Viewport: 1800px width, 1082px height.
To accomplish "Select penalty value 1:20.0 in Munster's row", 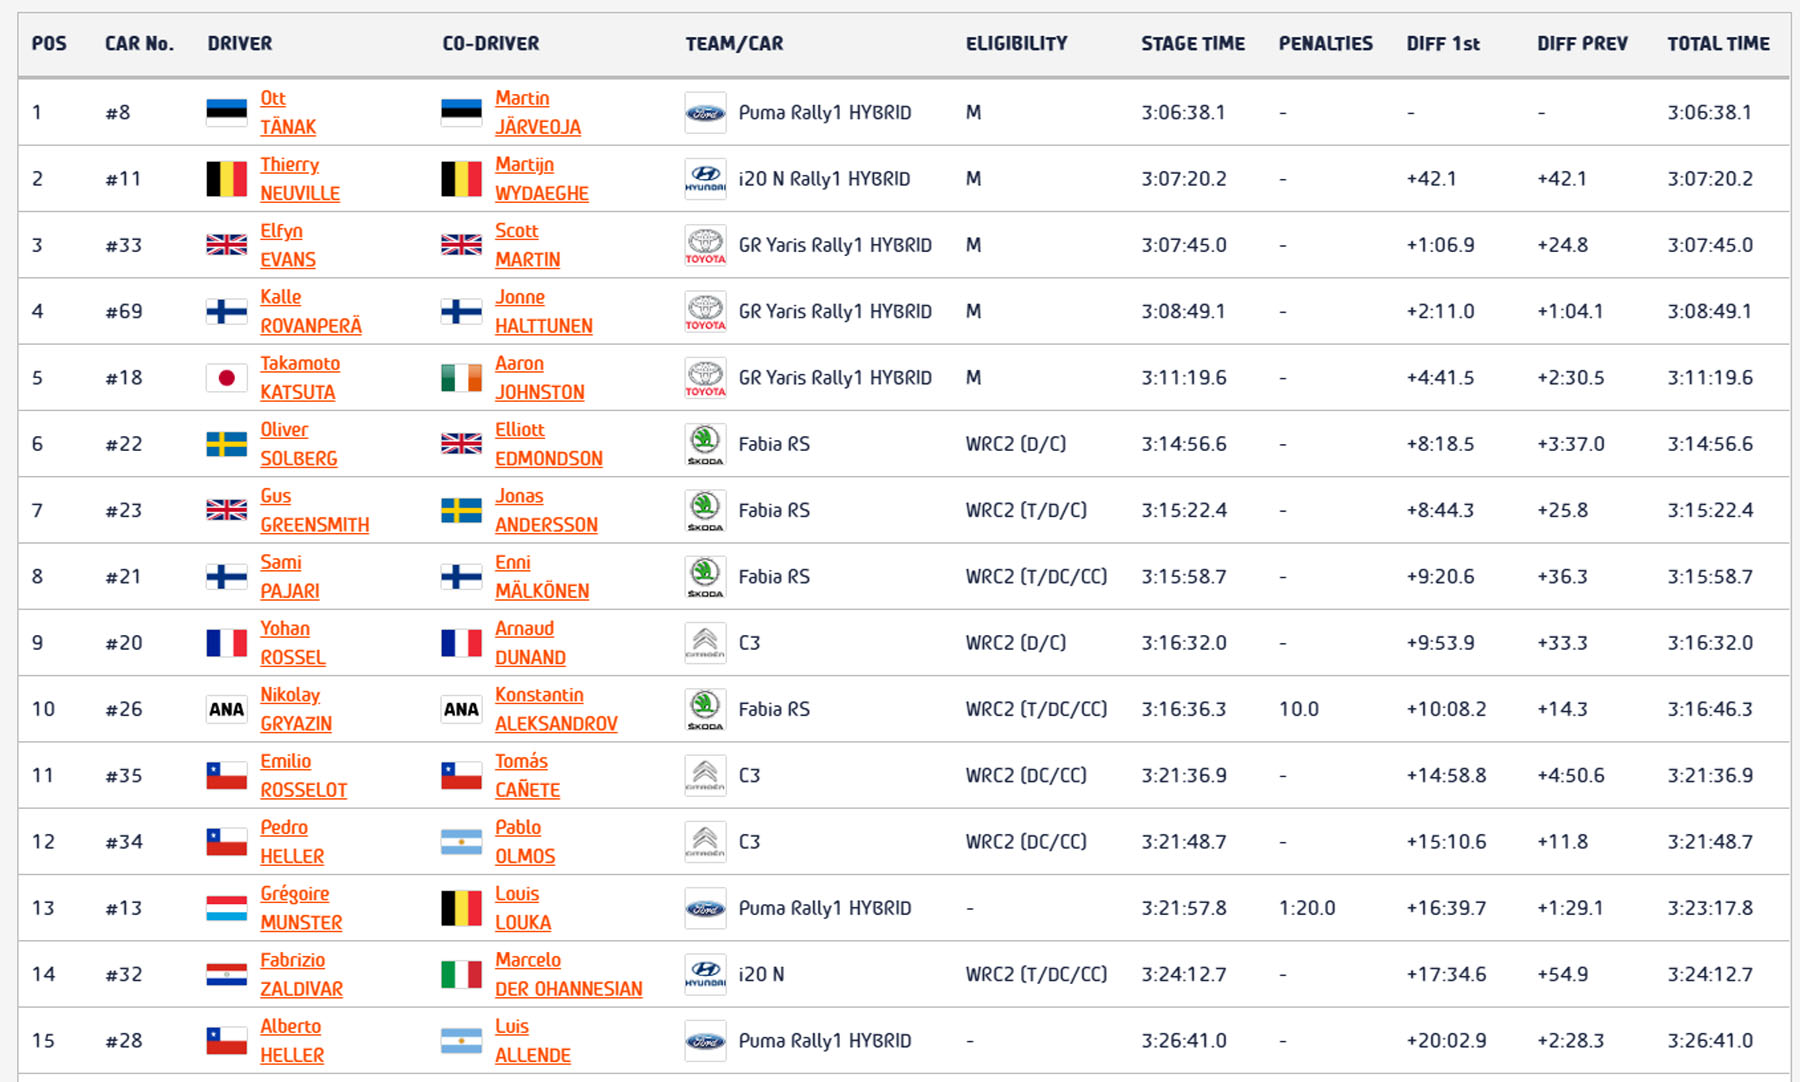I will (1307, 908).
